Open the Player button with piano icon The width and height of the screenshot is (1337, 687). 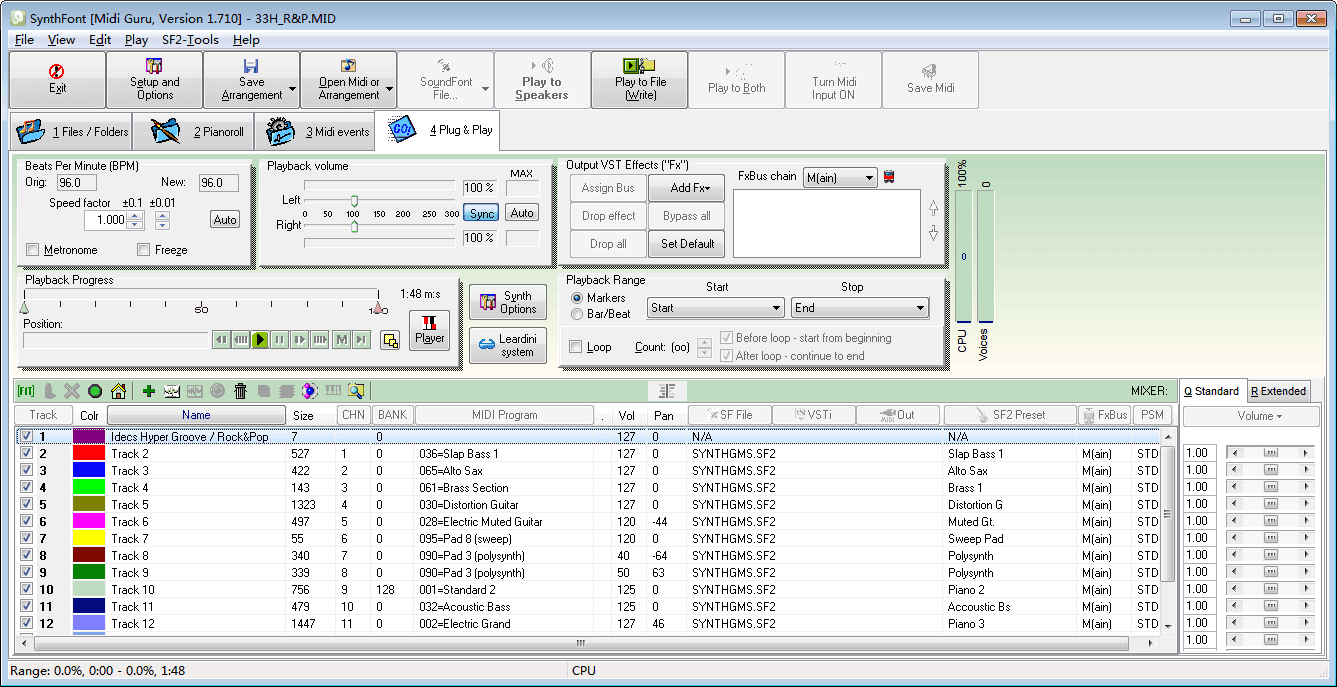click(430, 329)
